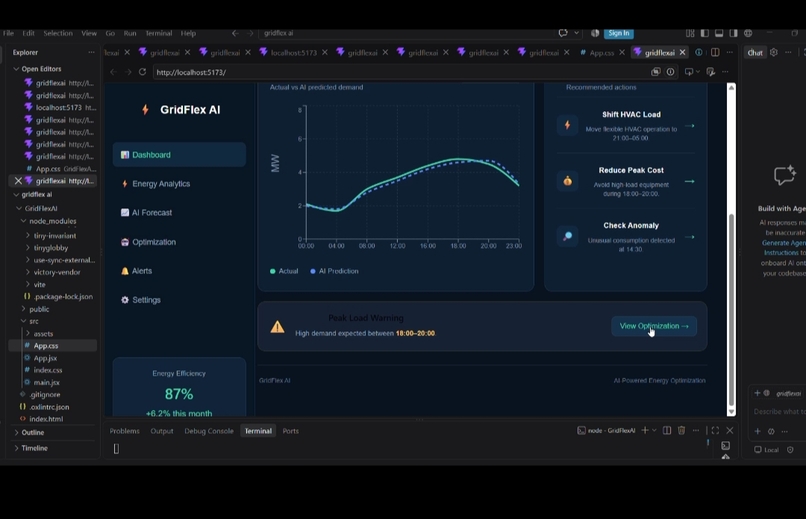The height and width of the screenshot is (519, 806).
Task: Open package-lock.json in the file tree
Action: click(63, 296)
